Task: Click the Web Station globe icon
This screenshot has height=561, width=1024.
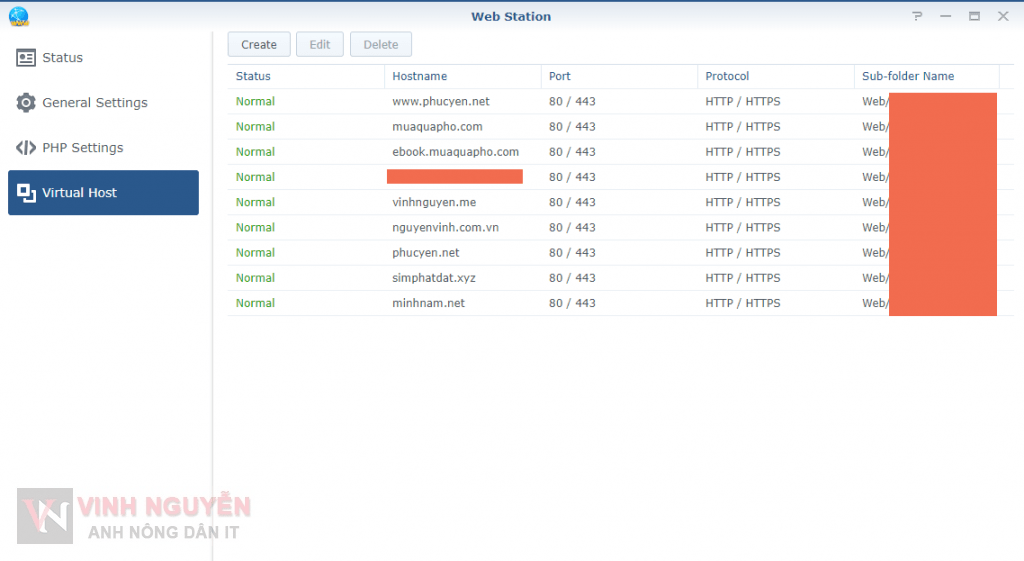Action: coord(18,16)
